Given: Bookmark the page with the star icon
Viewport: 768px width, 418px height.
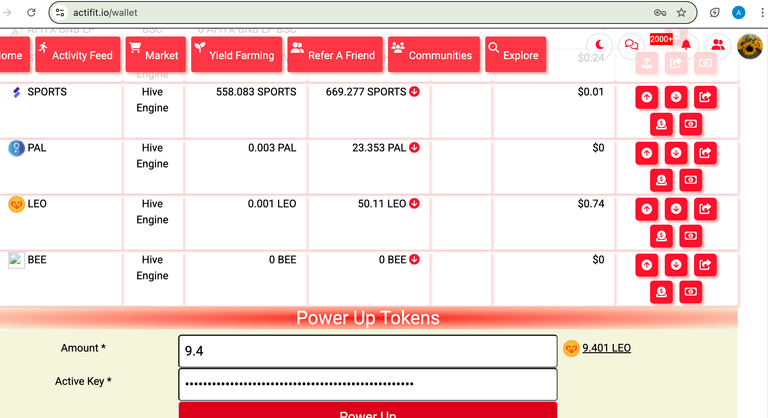Looking at the screenshot, I should click(x=681, y=13).
